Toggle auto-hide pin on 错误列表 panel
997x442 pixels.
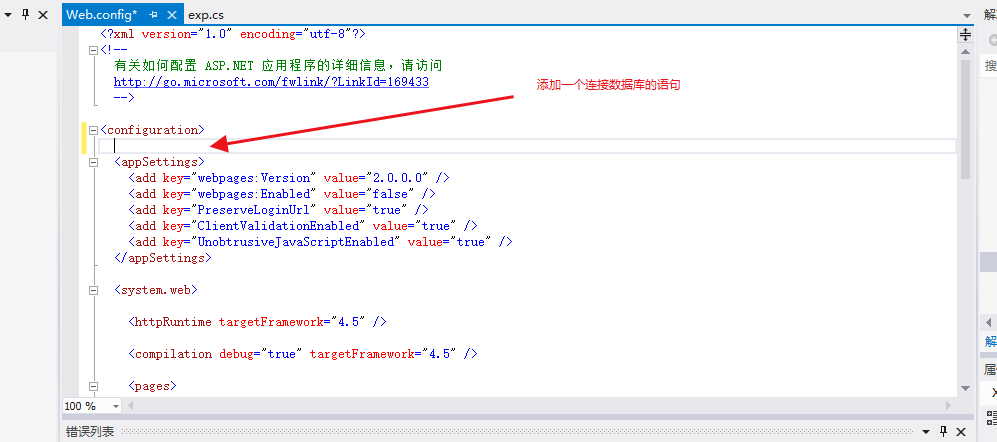click(944, 431)
